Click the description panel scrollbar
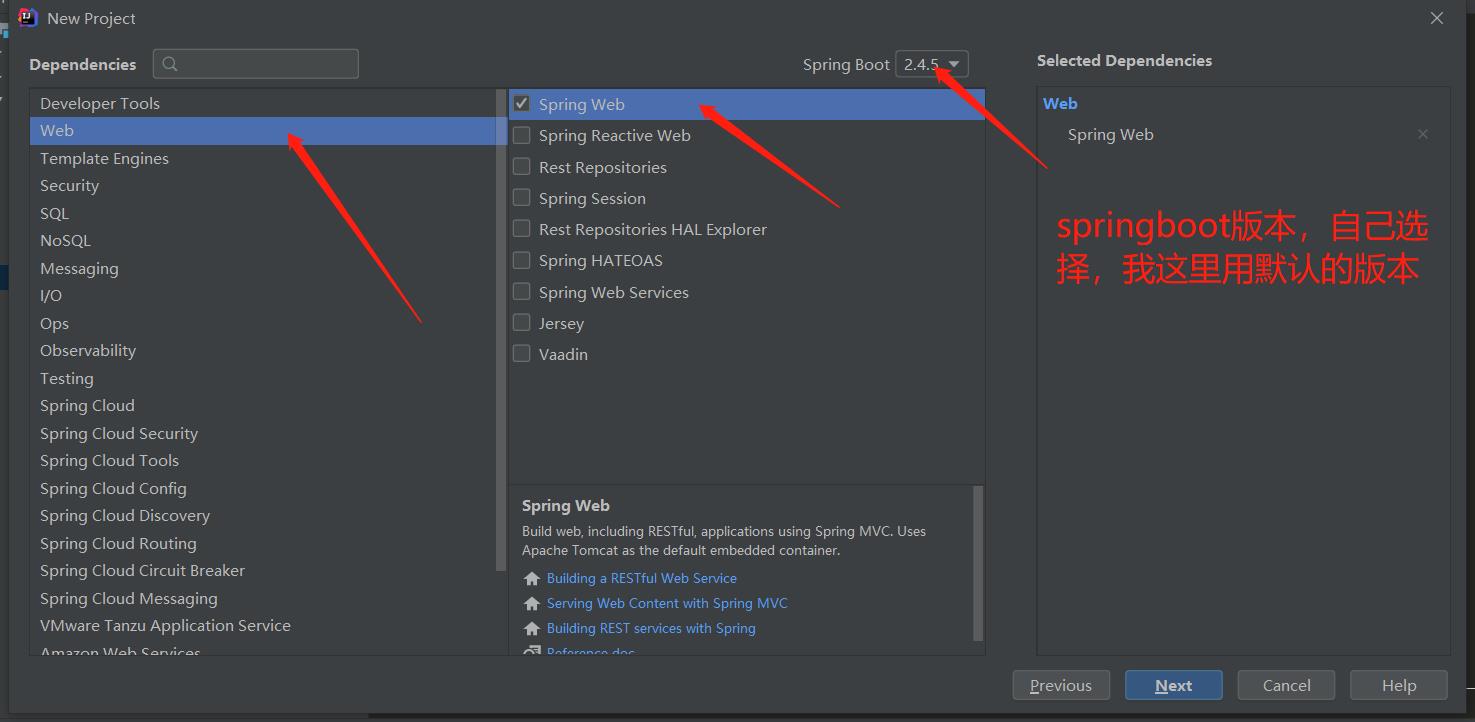The width and height of the screenshot is (1475, 722). (978, 563)
